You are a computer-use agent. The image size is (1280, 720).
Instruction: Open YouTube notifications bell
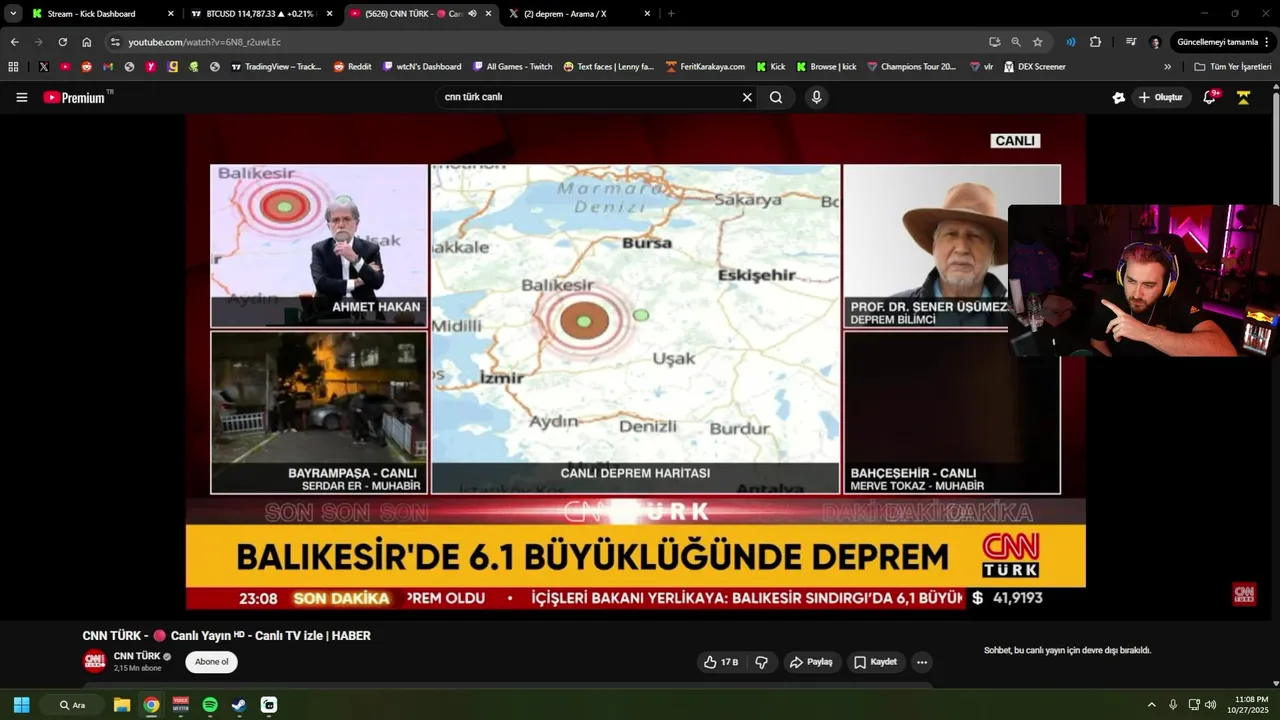coord(1210,97)
